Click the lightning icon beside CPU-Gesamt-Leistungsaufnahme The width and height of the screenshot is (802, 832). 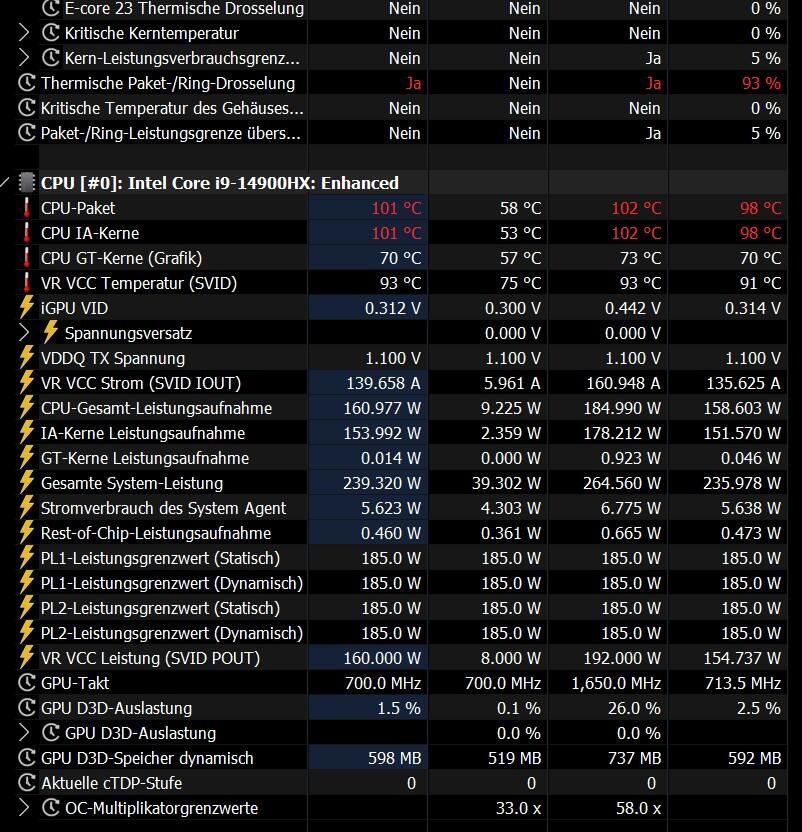[27, 408]
